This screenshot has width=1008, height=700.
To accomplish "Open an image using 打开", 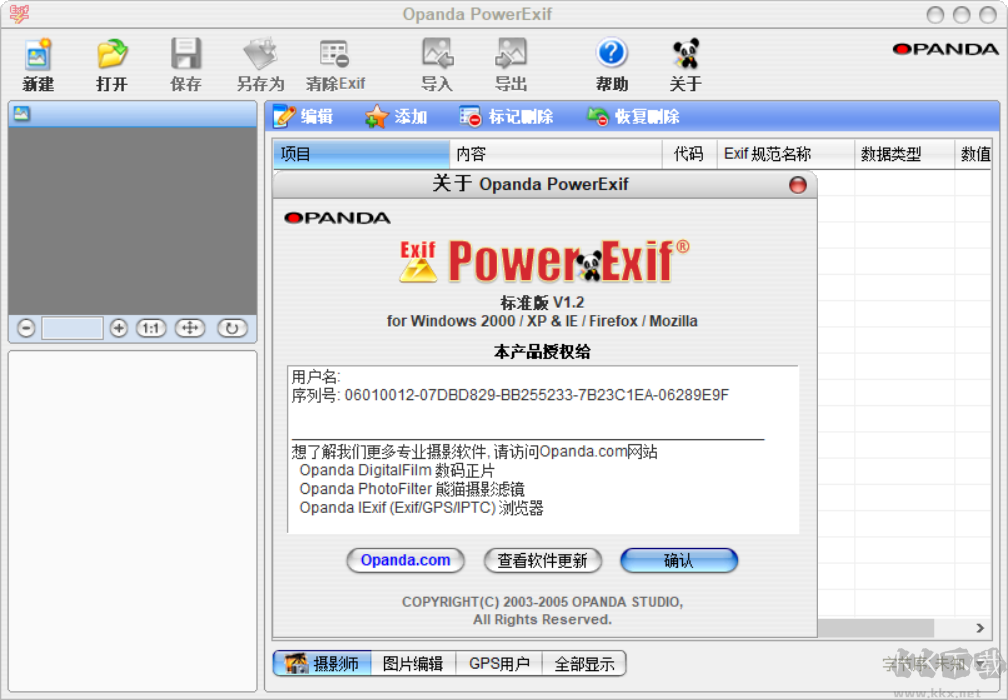I will click(111, 62).
